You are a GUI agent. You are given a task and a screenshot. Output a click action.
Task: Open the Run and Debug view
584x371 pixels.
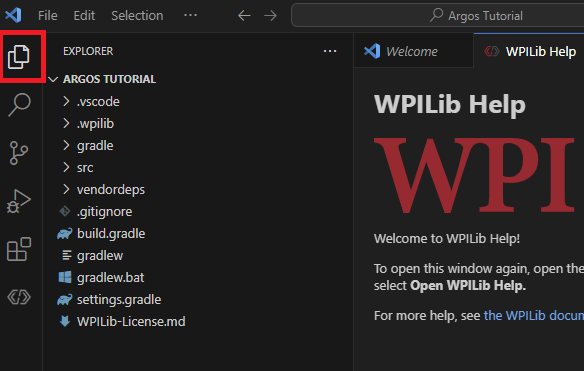click(x=19, y=201)
